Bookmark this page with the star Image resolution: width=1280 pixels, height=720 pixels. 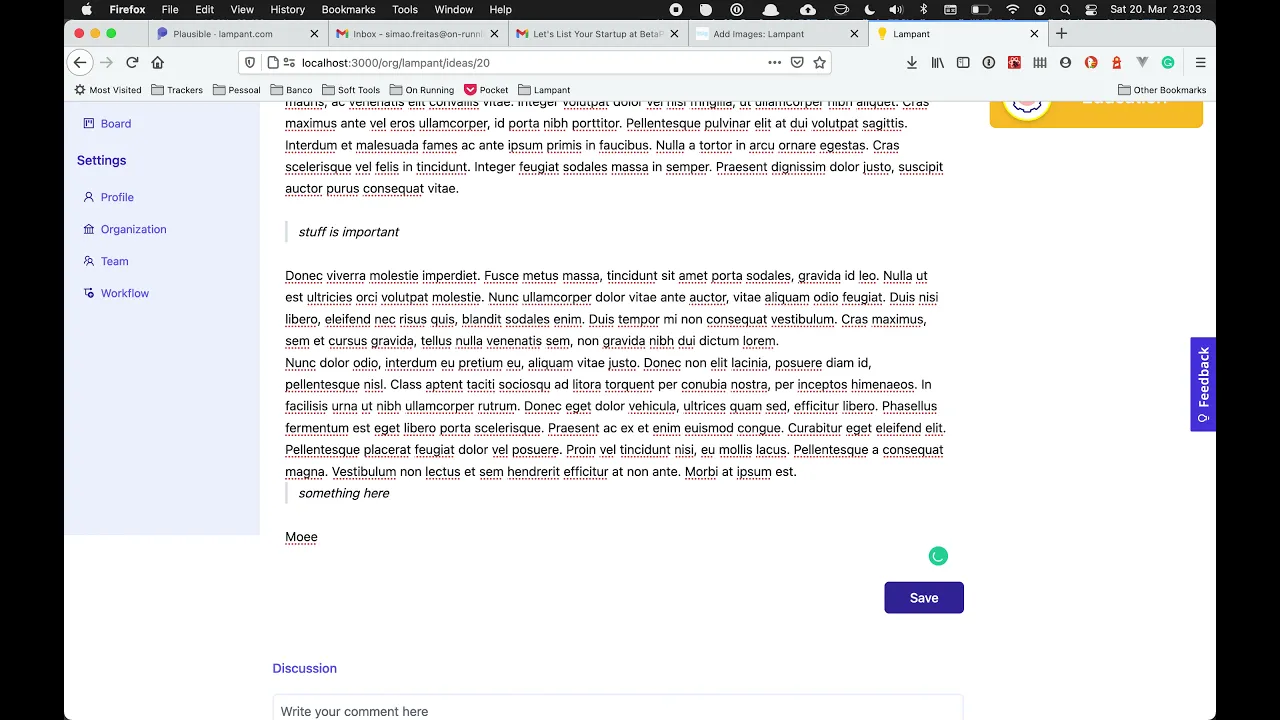tap(819, 62)
